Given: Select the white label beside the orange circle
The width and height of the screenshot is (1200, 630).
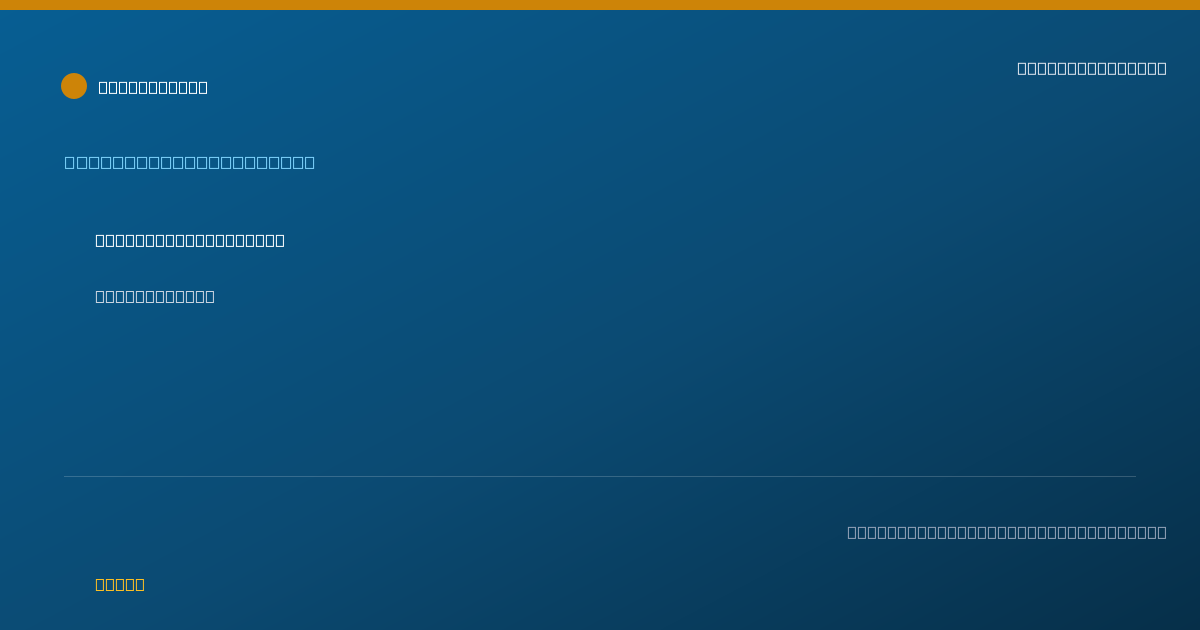Looking at the screenshot, I should coord(153,87).
